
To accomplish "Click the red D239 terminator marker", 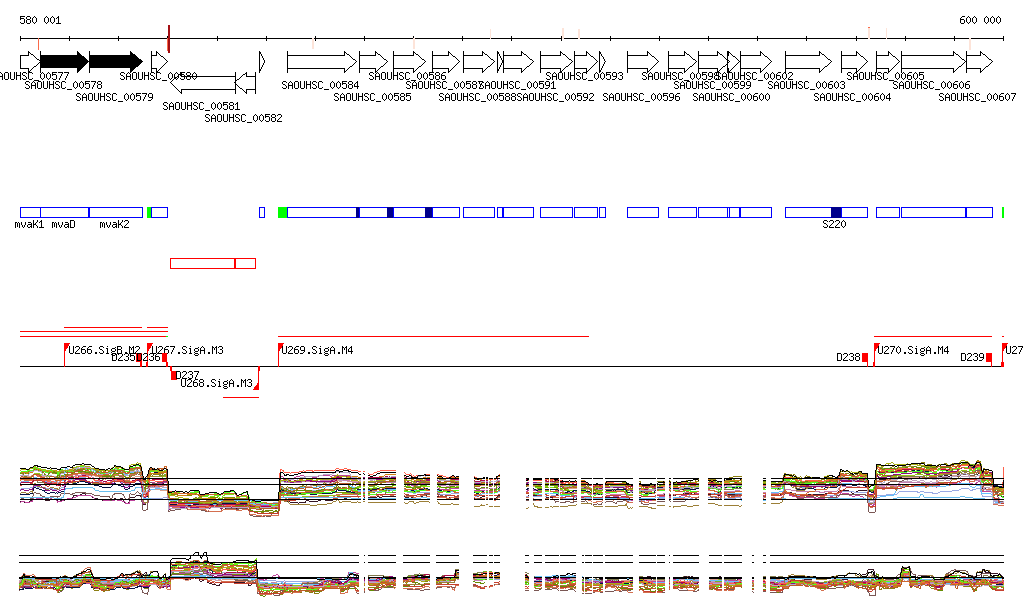I will [989, 357].
